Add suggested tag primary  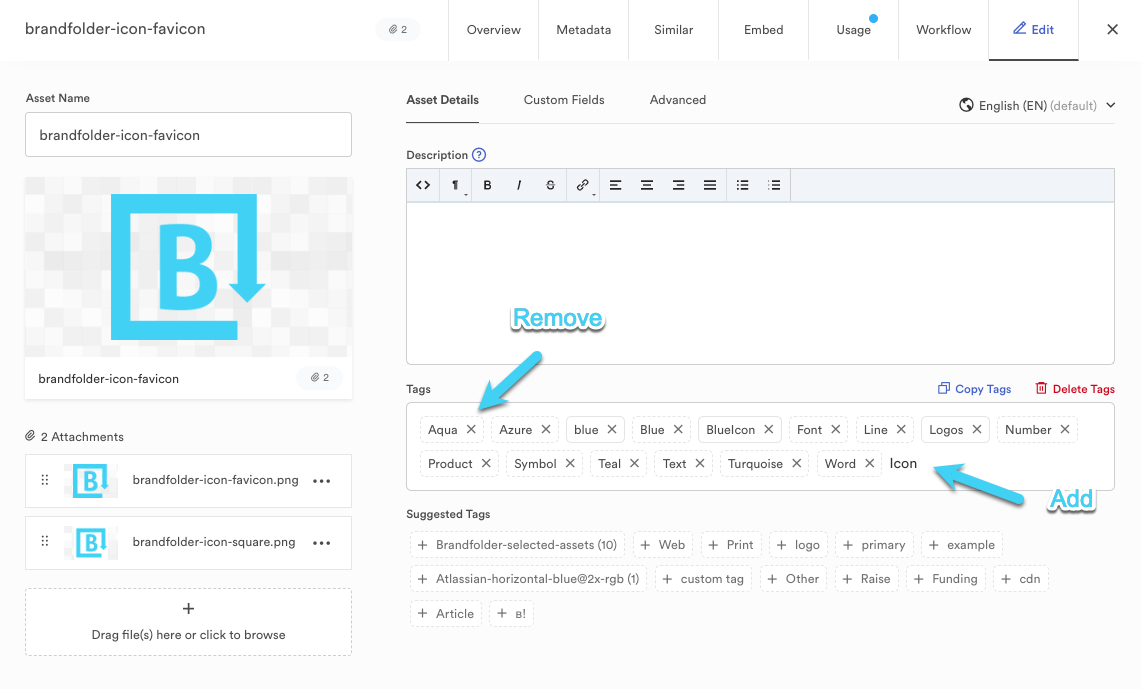tap(874, 545)
